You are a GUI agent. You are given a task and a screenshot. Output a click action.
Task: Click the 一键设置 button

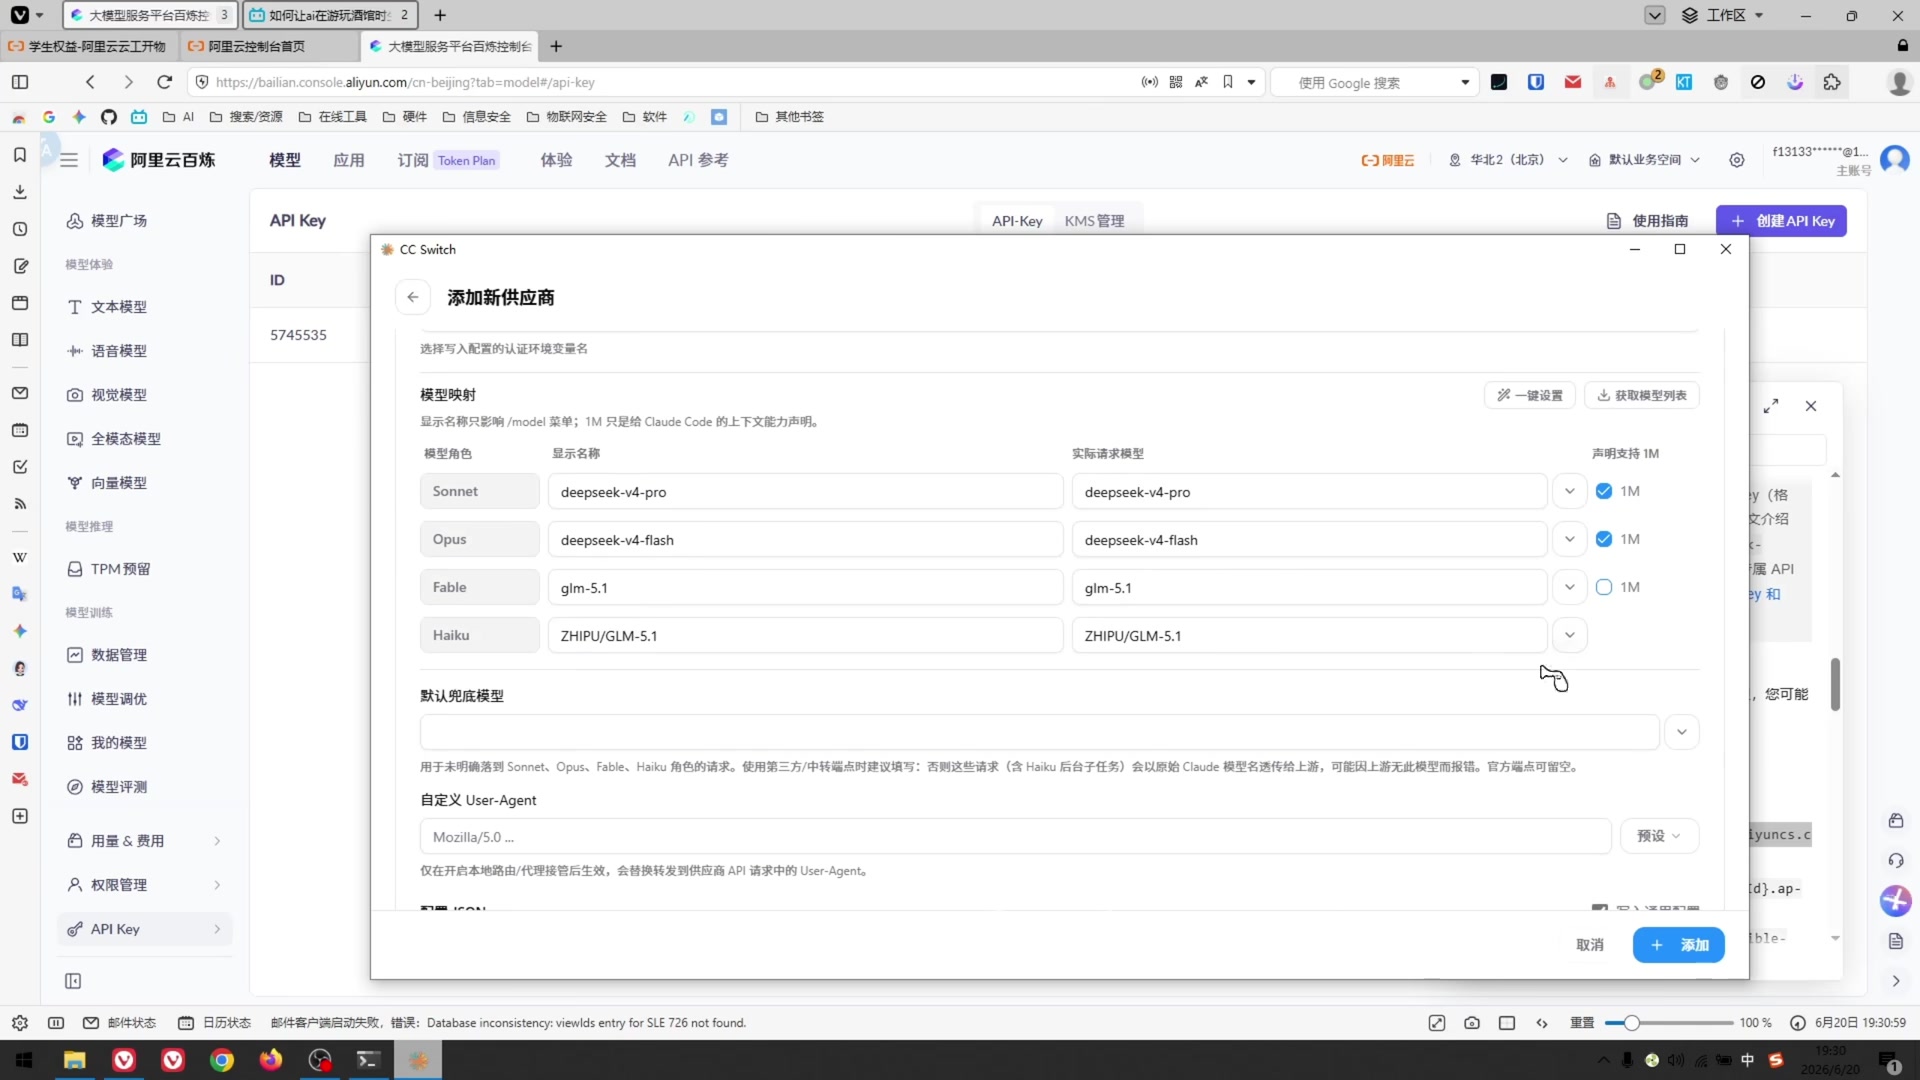coord(1530,395)
